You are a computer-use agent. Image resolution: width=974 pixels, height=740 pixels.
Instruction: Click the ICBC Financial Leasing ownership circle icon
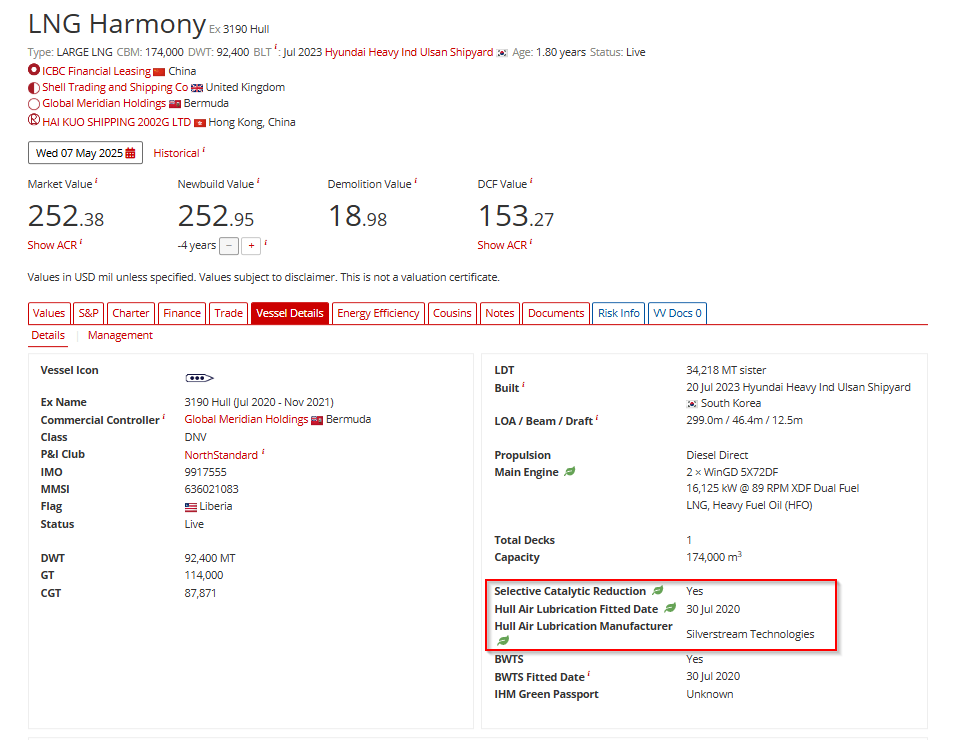34,71
